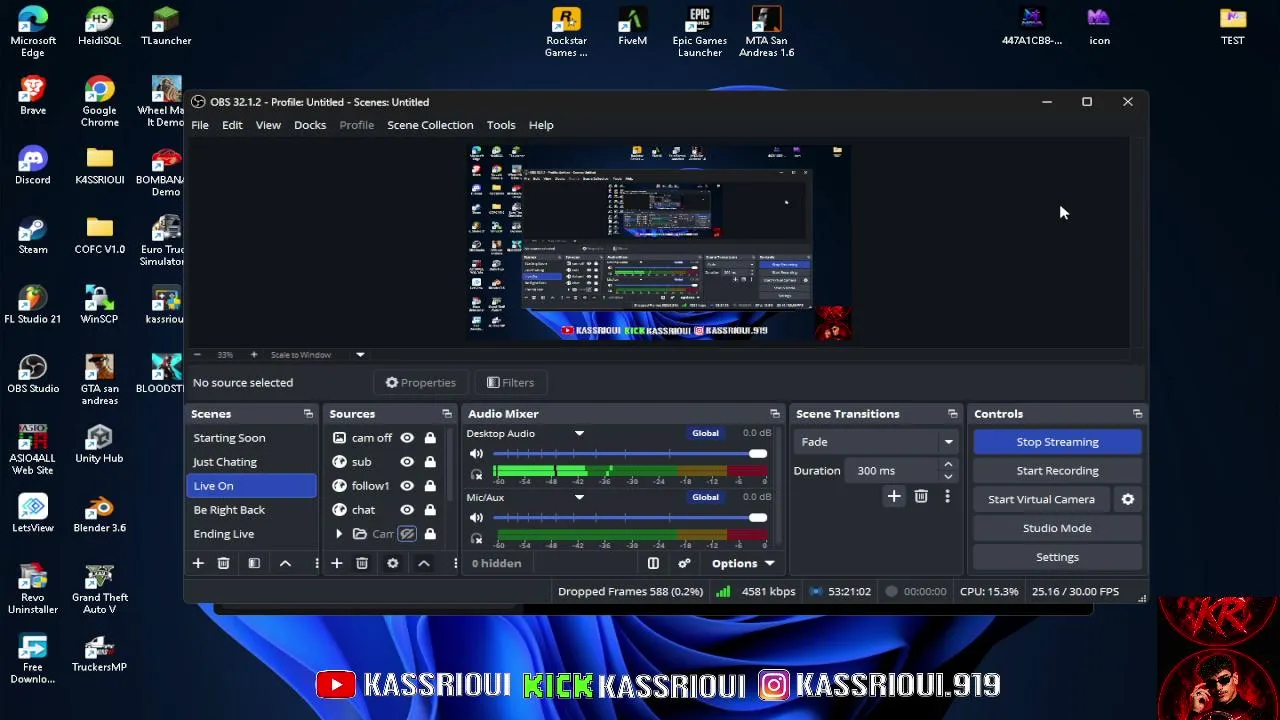Float the Scene Transitions dock
The height and width of the screenshot is (720, 1280).
click(953, 414)
